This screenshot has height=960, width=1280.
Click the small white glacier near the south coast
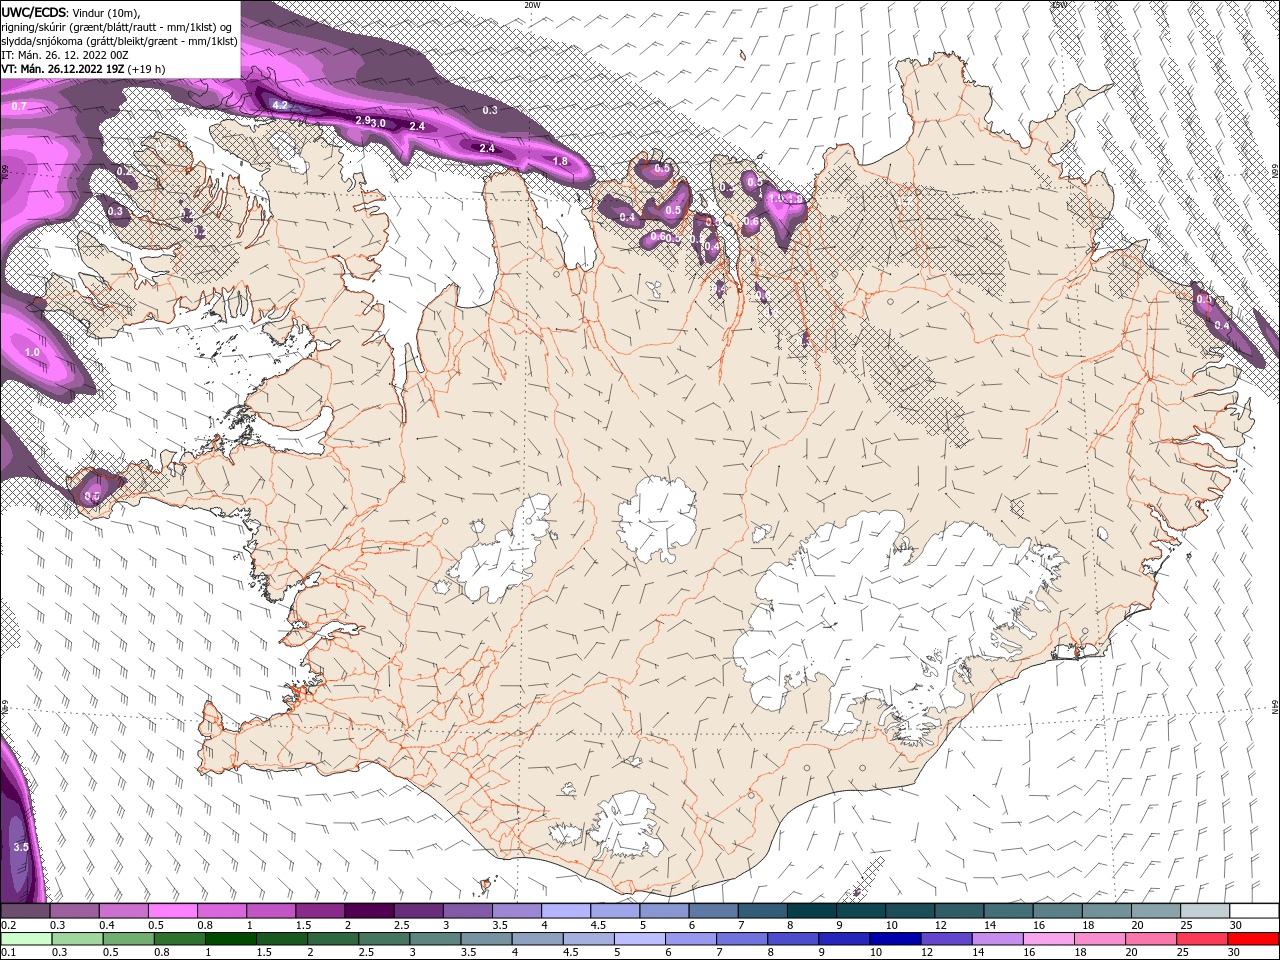(627, 827)
